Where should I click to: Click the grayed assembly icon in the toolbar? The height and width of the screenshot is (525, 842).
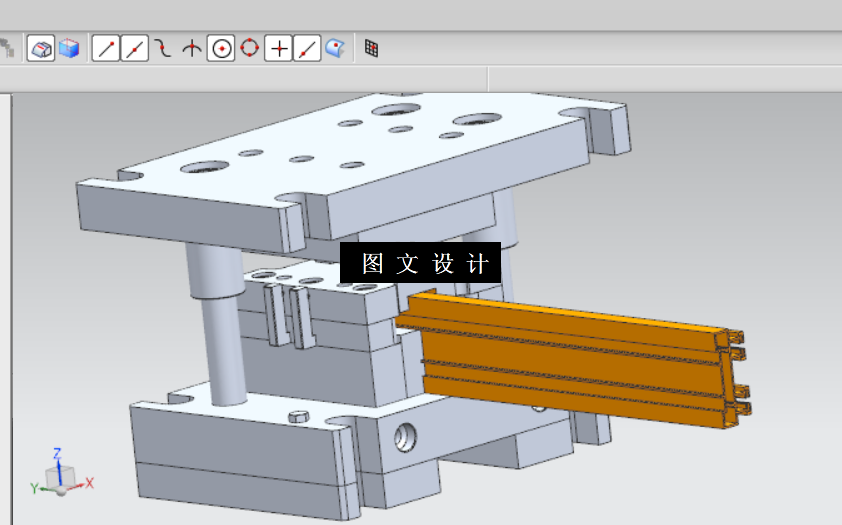click(6, 48)
